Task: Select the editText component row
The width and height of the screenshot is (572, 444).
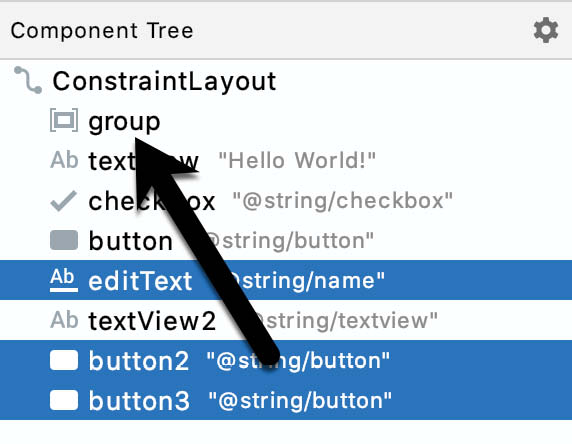Action: [x=286, y=280]
